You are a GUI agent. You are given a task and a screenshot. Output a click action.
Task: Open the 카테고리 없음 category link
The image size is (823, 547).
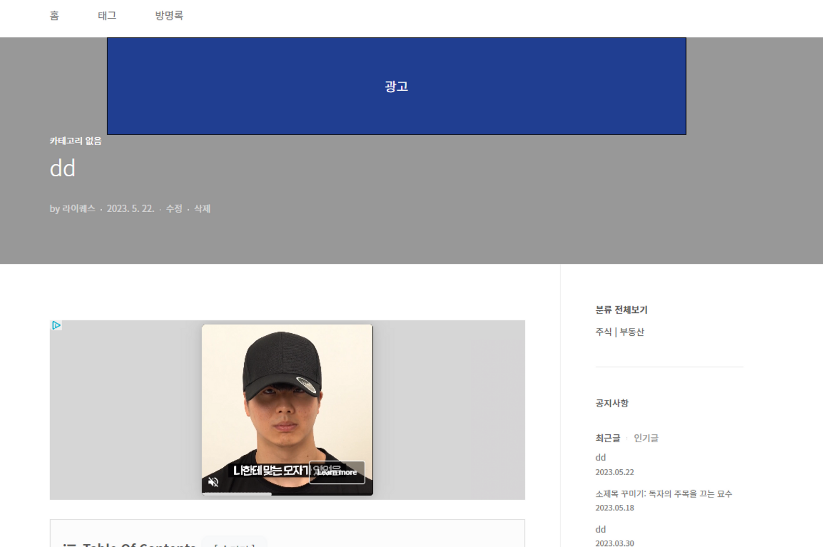76,141
